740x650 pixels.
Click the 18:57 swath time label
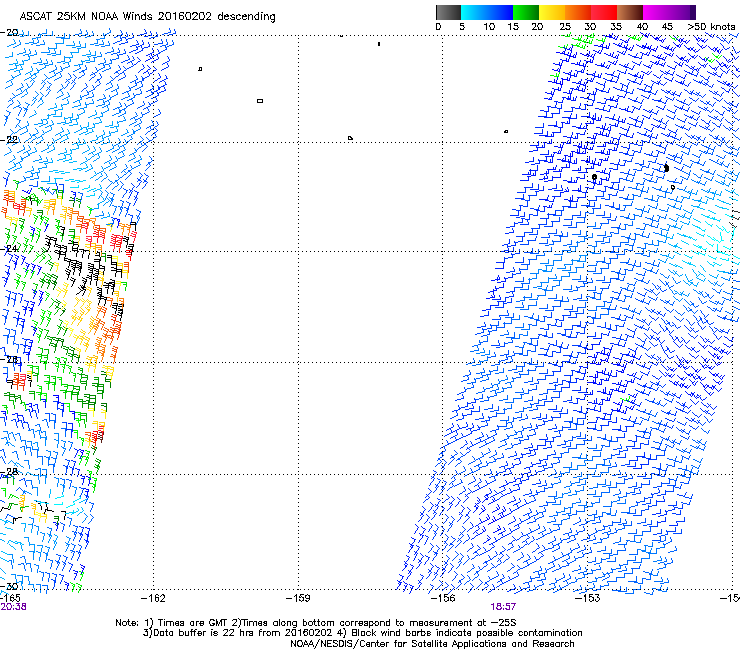(x=503, y=607)
